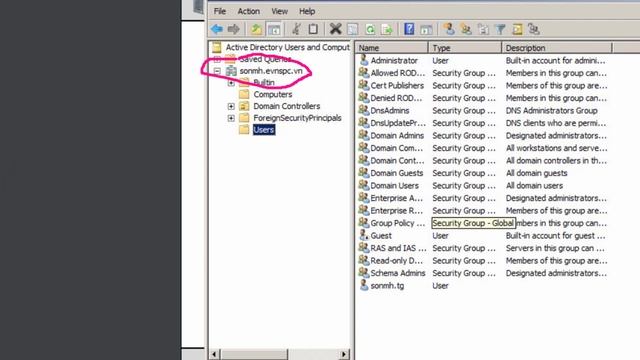Viewport: 640px width, 360px height.
Task: Click 'All domain guests' description
Action: pos(536,173)
